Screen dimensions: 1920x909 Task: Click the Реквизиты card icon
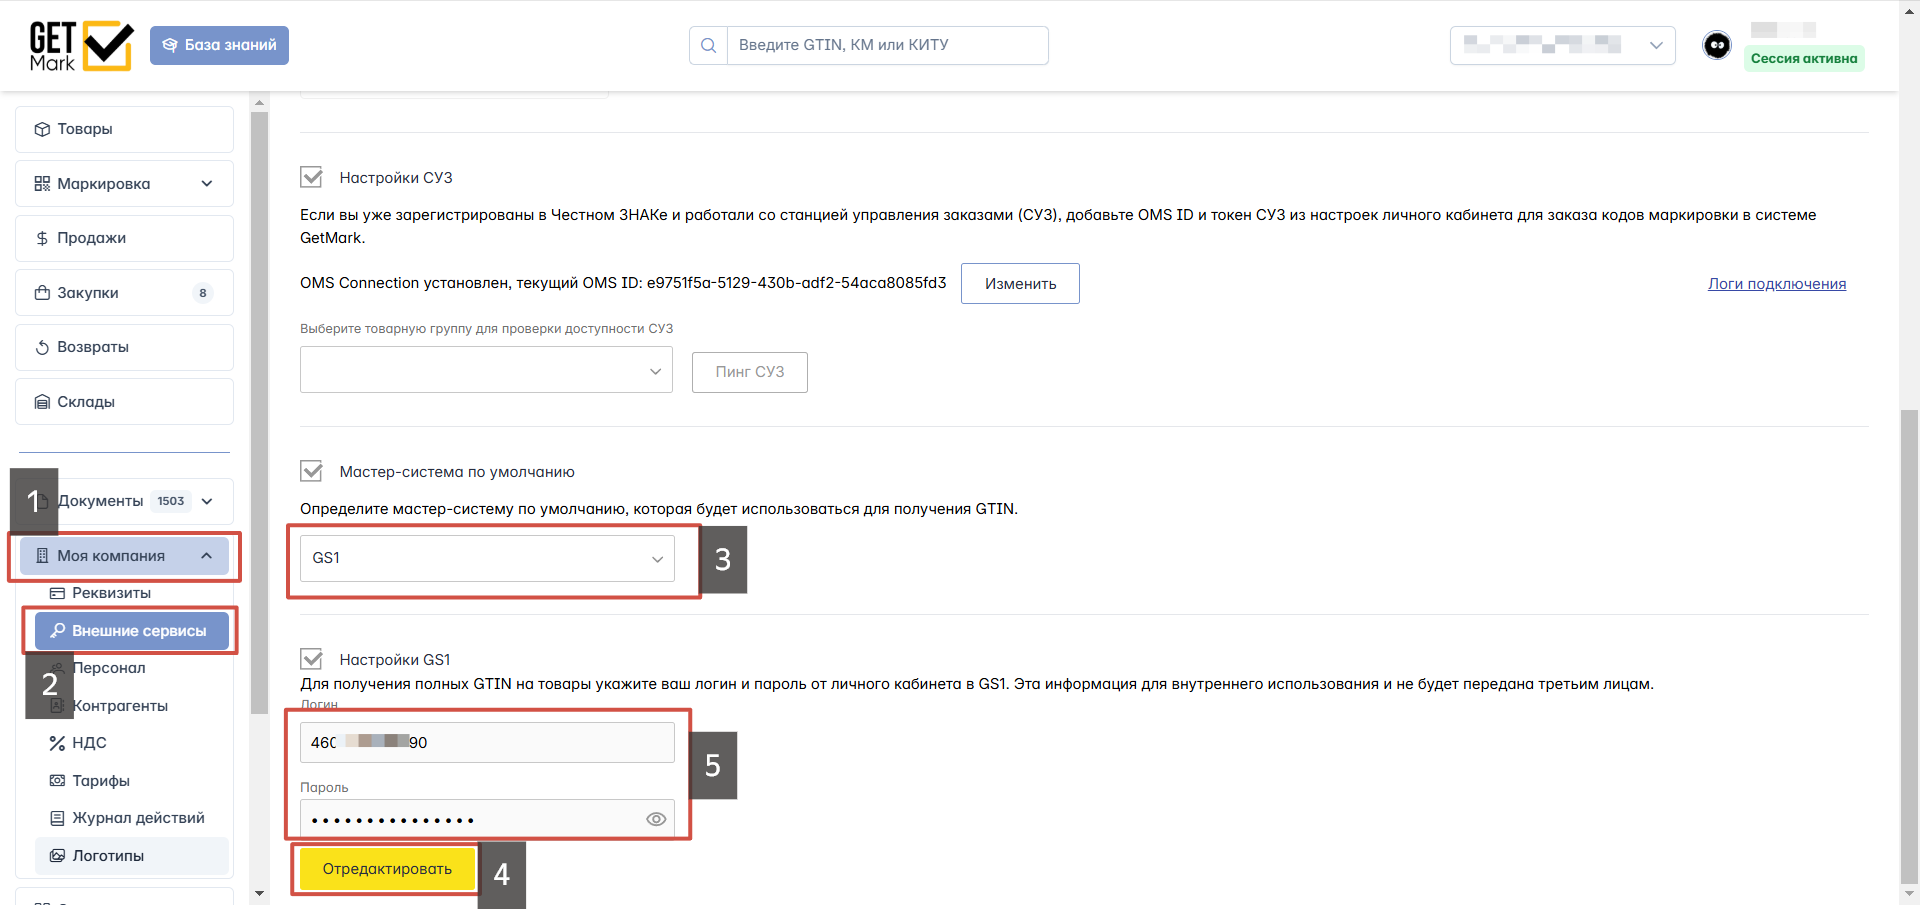57,593
